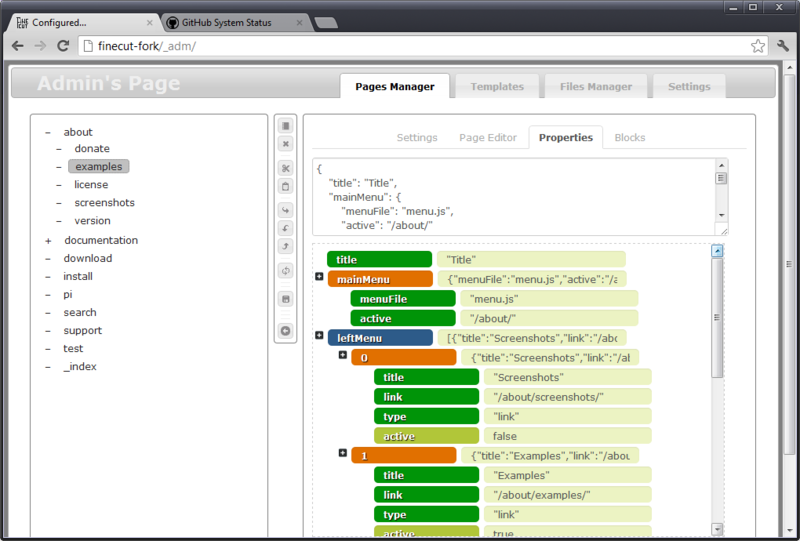Select the install page in tree

click(78, 277)
